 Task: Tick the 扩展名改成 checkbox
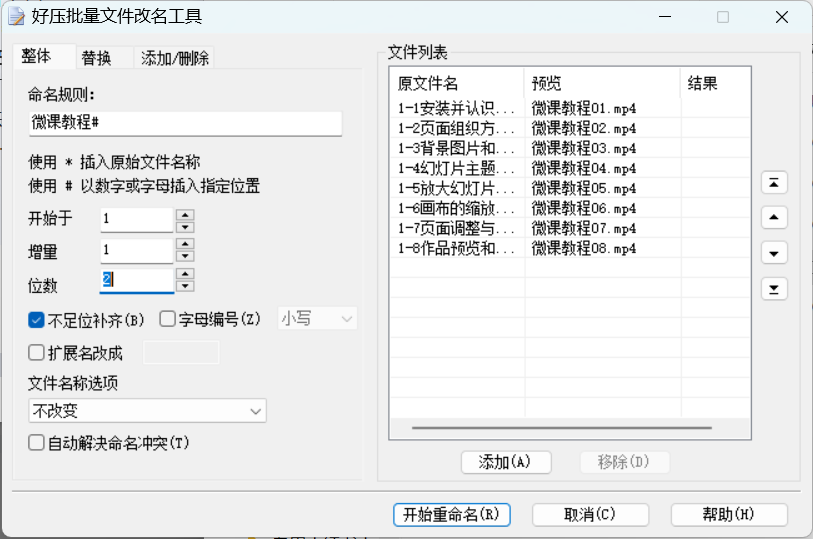(x=37, y=352)
